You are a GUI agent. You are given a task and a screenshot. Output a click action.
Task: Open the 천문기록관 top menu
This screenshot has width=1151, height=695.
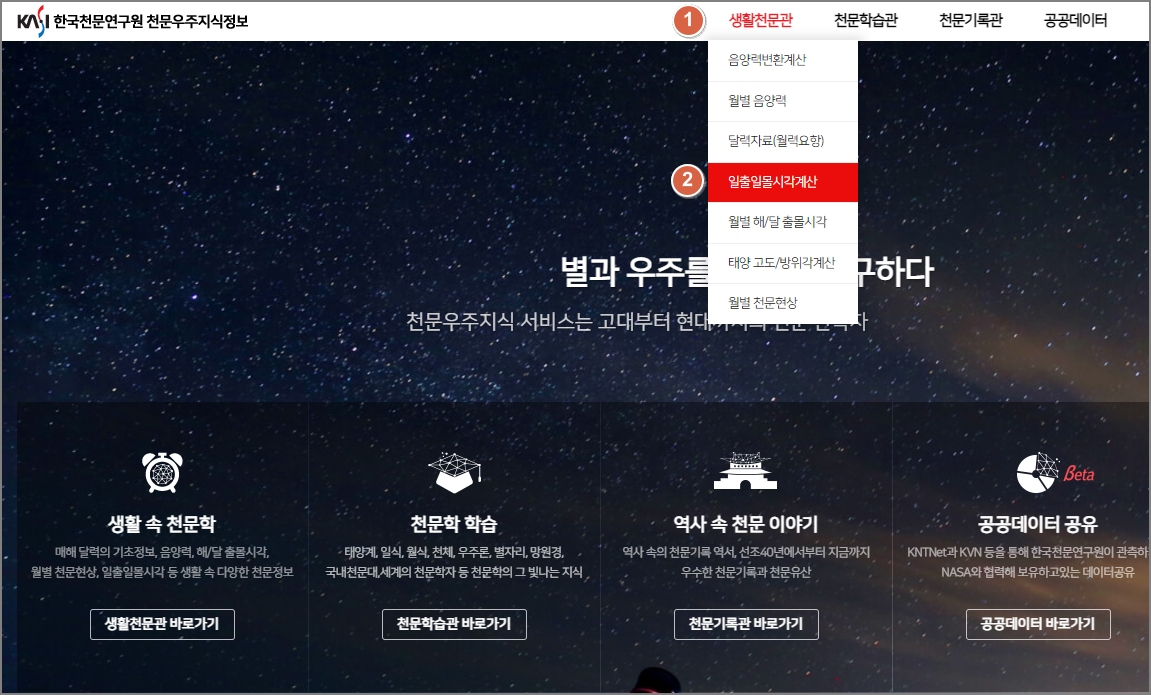970,20
